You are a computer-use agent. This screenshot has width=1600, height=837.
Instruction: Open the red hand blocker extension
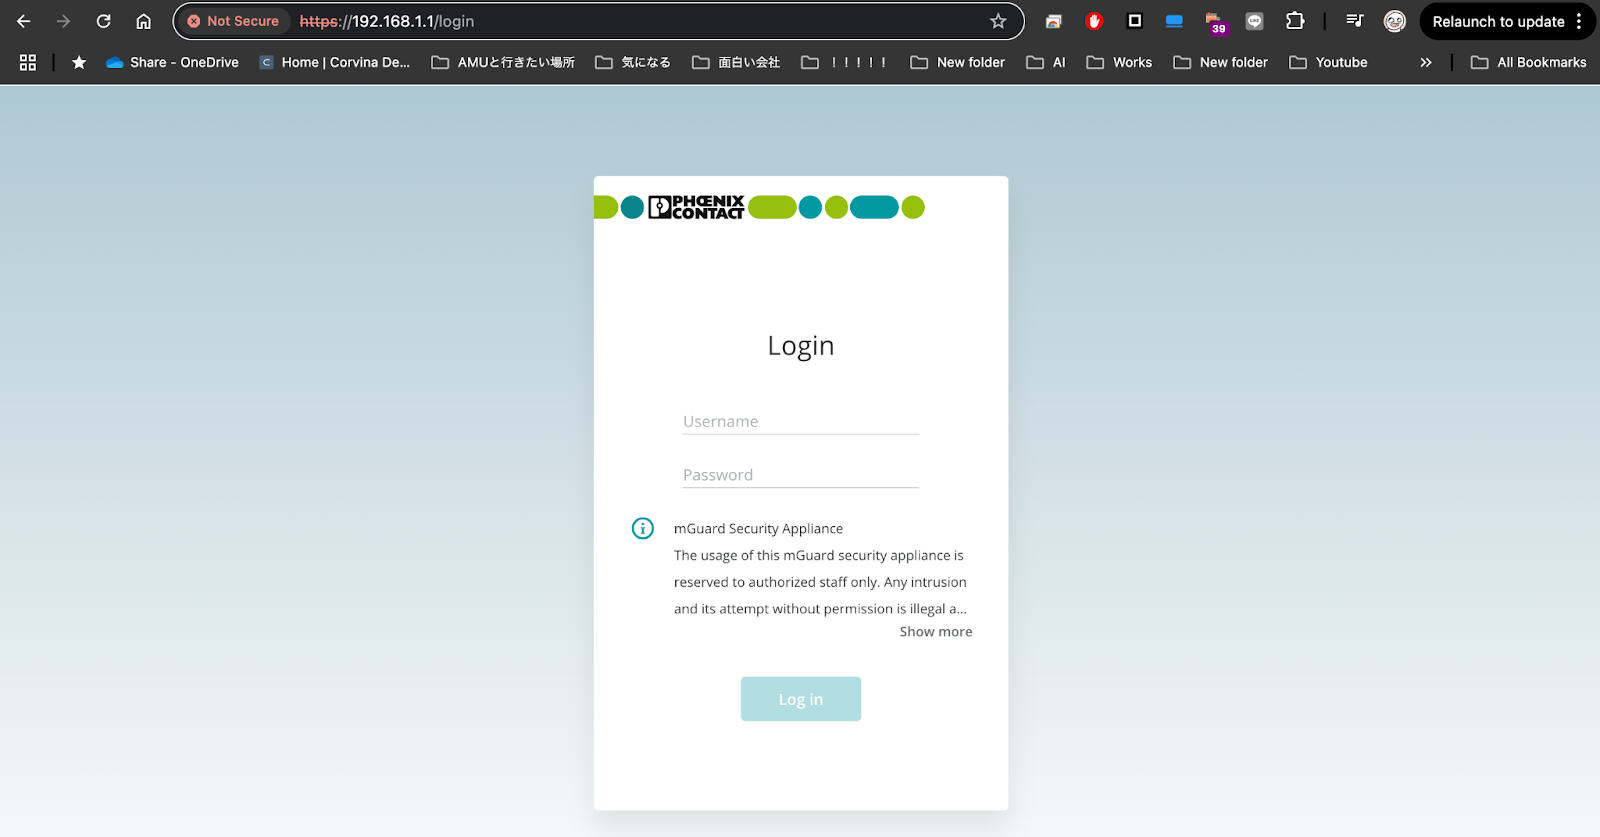1094,21
